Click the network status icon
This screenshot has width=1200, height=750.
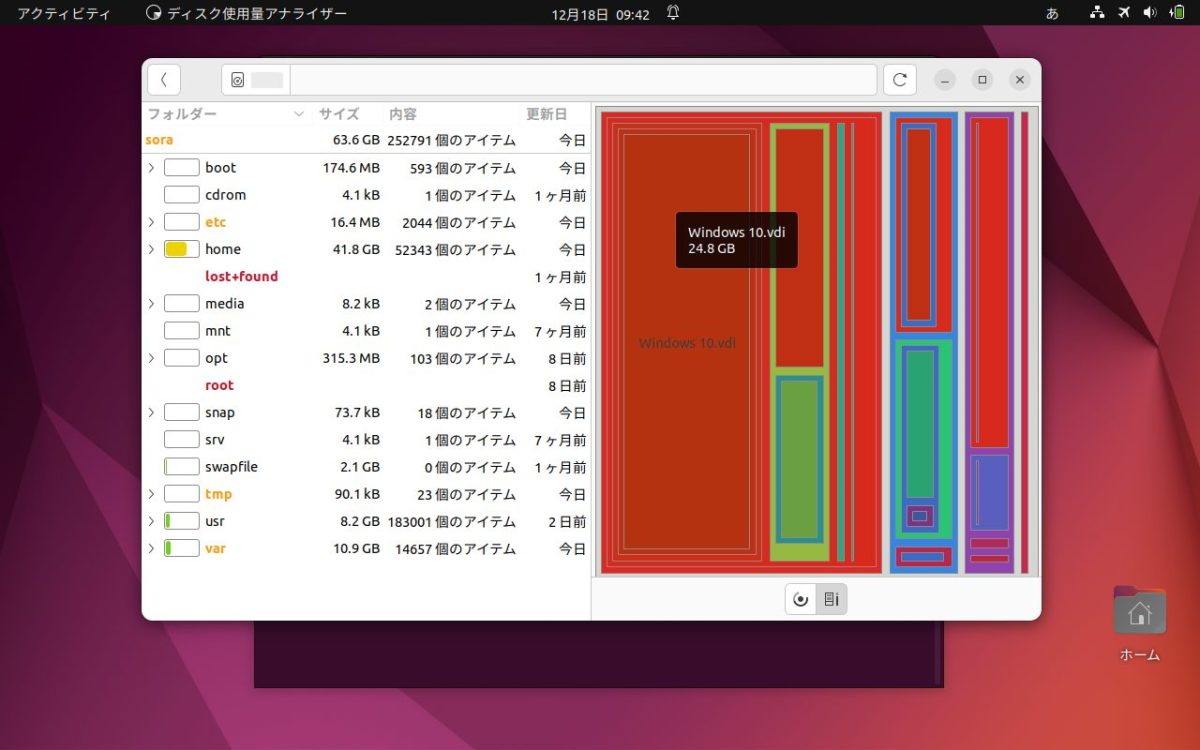tap(1097, 13)
